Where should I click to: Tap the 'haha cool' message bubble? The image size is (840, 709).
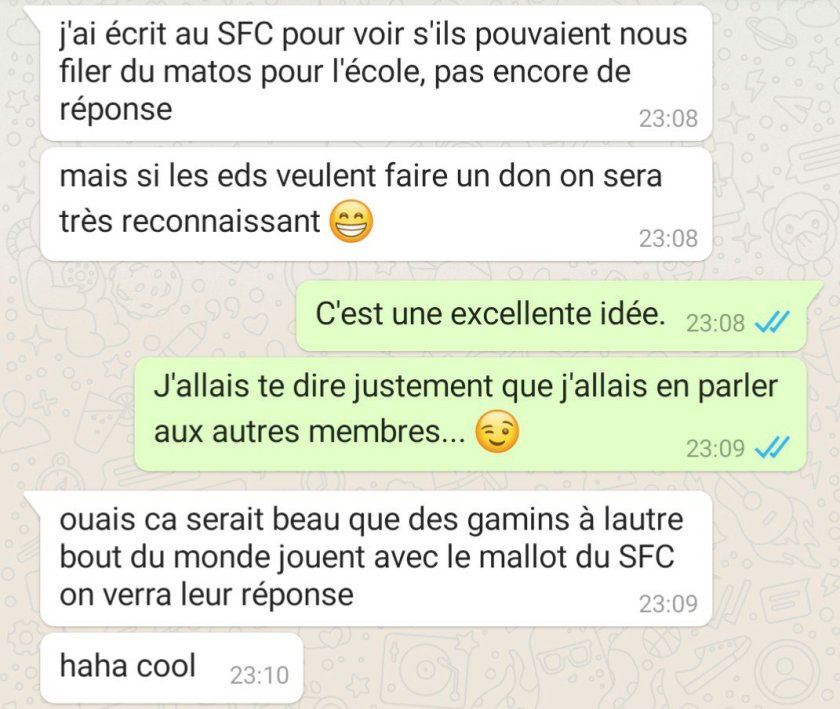tap(172, 668)
